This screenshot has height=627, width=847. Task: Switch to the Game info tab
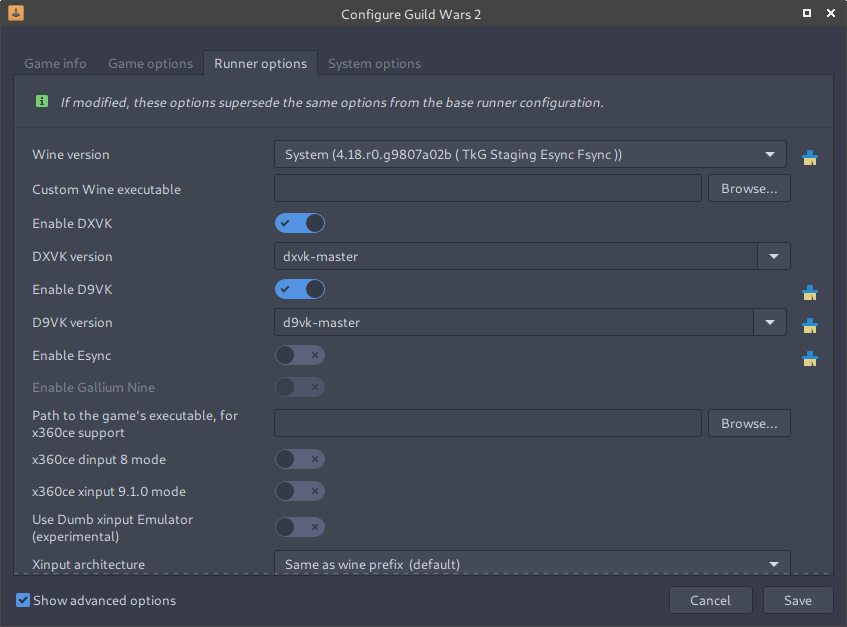(x=55, y=63)
